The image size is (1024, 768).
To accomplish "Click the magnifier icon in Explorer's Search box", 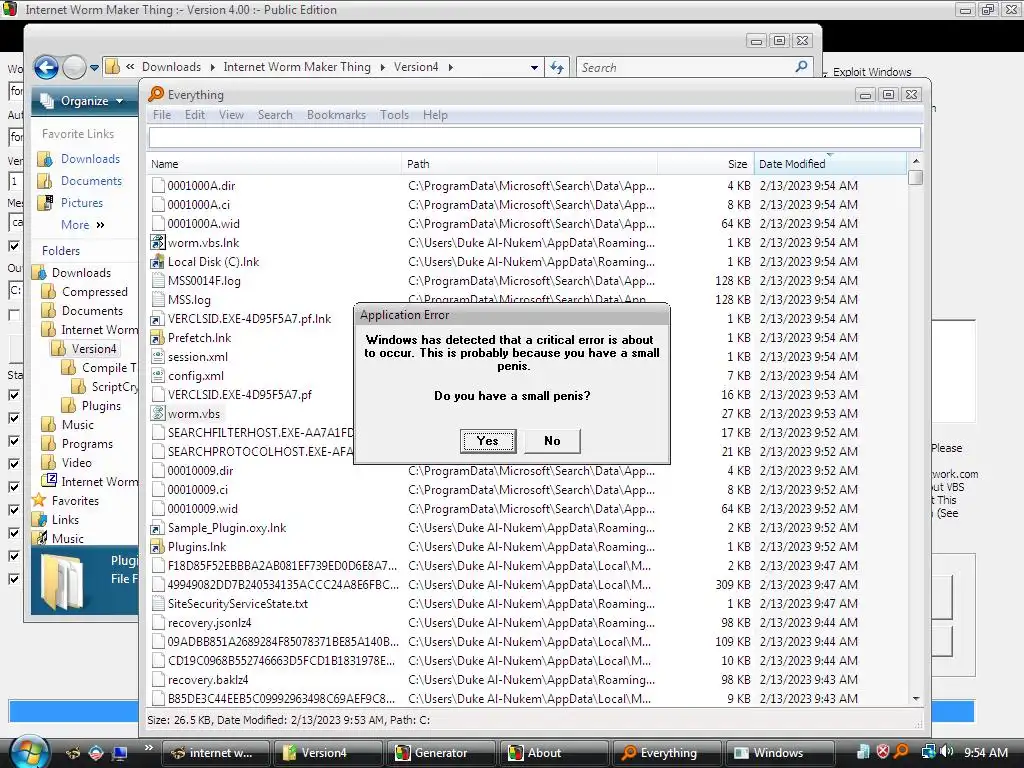I will tap(801, 67).
